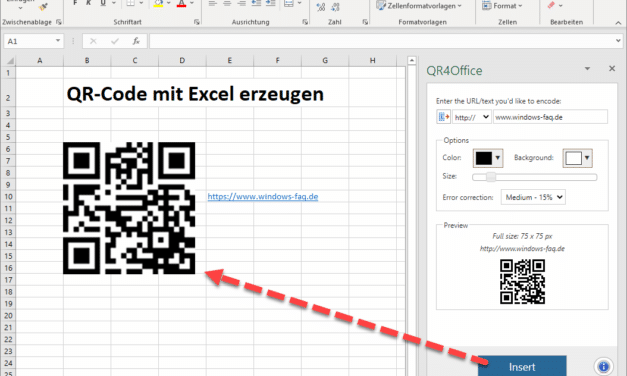
Task: Increase decimal places icon
Action: point(320,6)
